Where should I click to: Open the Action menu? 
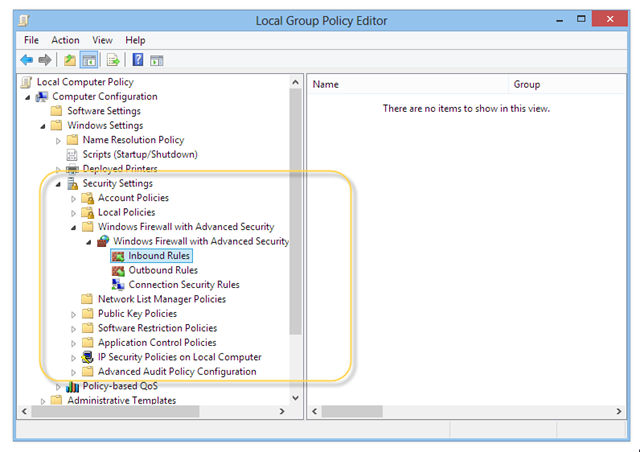click(65, 40)
